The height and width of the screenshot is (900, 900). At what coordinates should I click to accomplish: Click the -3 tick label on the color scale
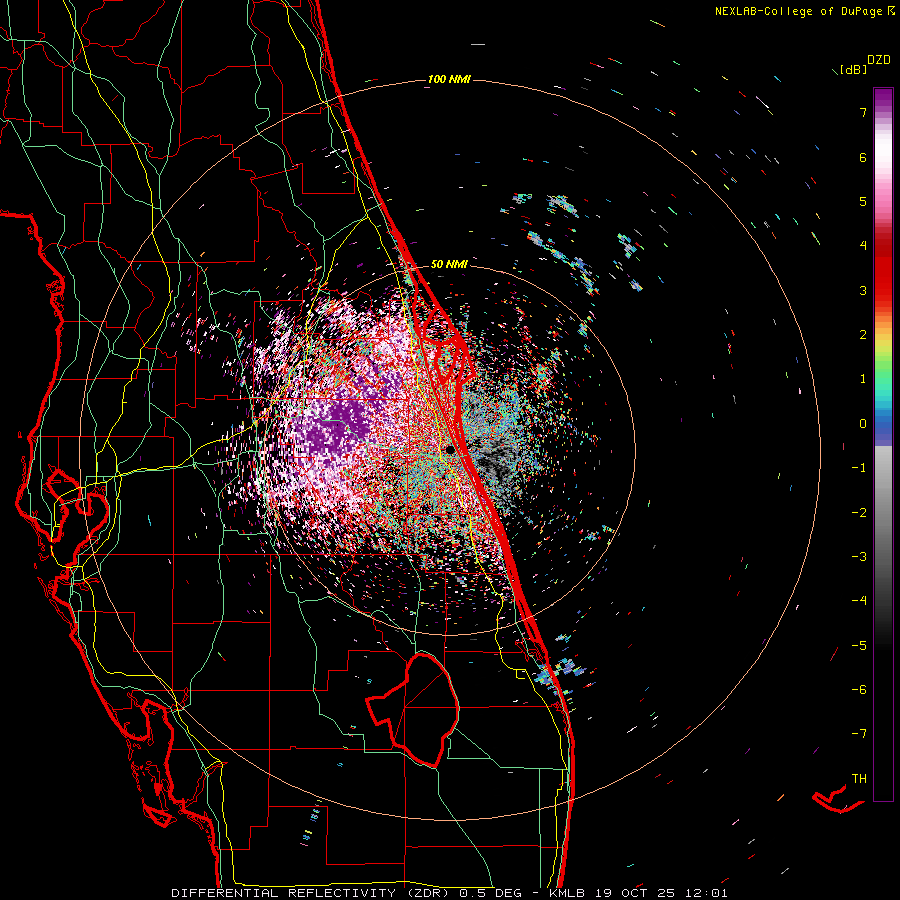click(x=859, y=557)
